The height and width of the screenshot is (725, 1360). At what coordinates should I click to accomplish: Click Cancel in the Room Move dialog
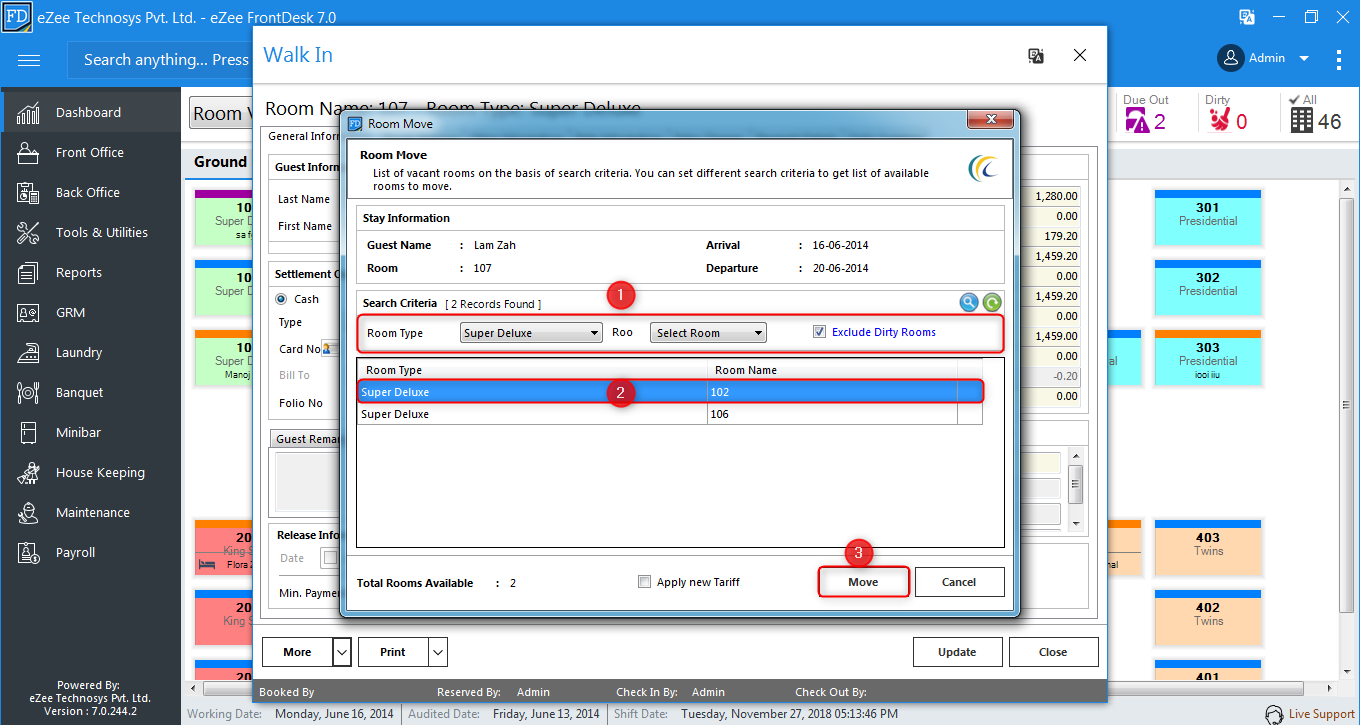[x=959, y=582]
